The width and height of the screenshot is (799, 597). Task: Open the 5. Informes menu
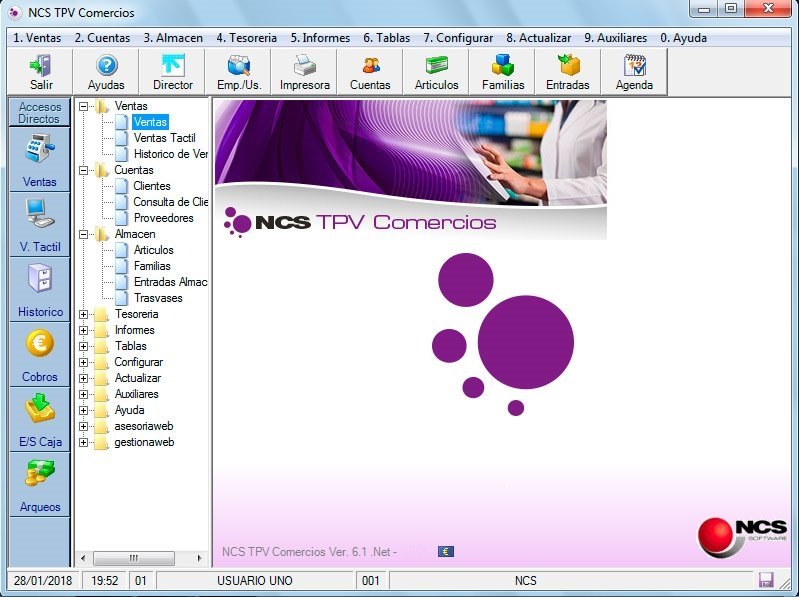(x=320, y=38)
